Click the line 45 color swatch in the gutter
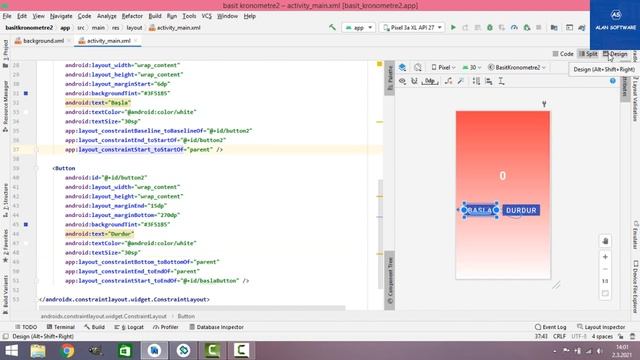 26,224
